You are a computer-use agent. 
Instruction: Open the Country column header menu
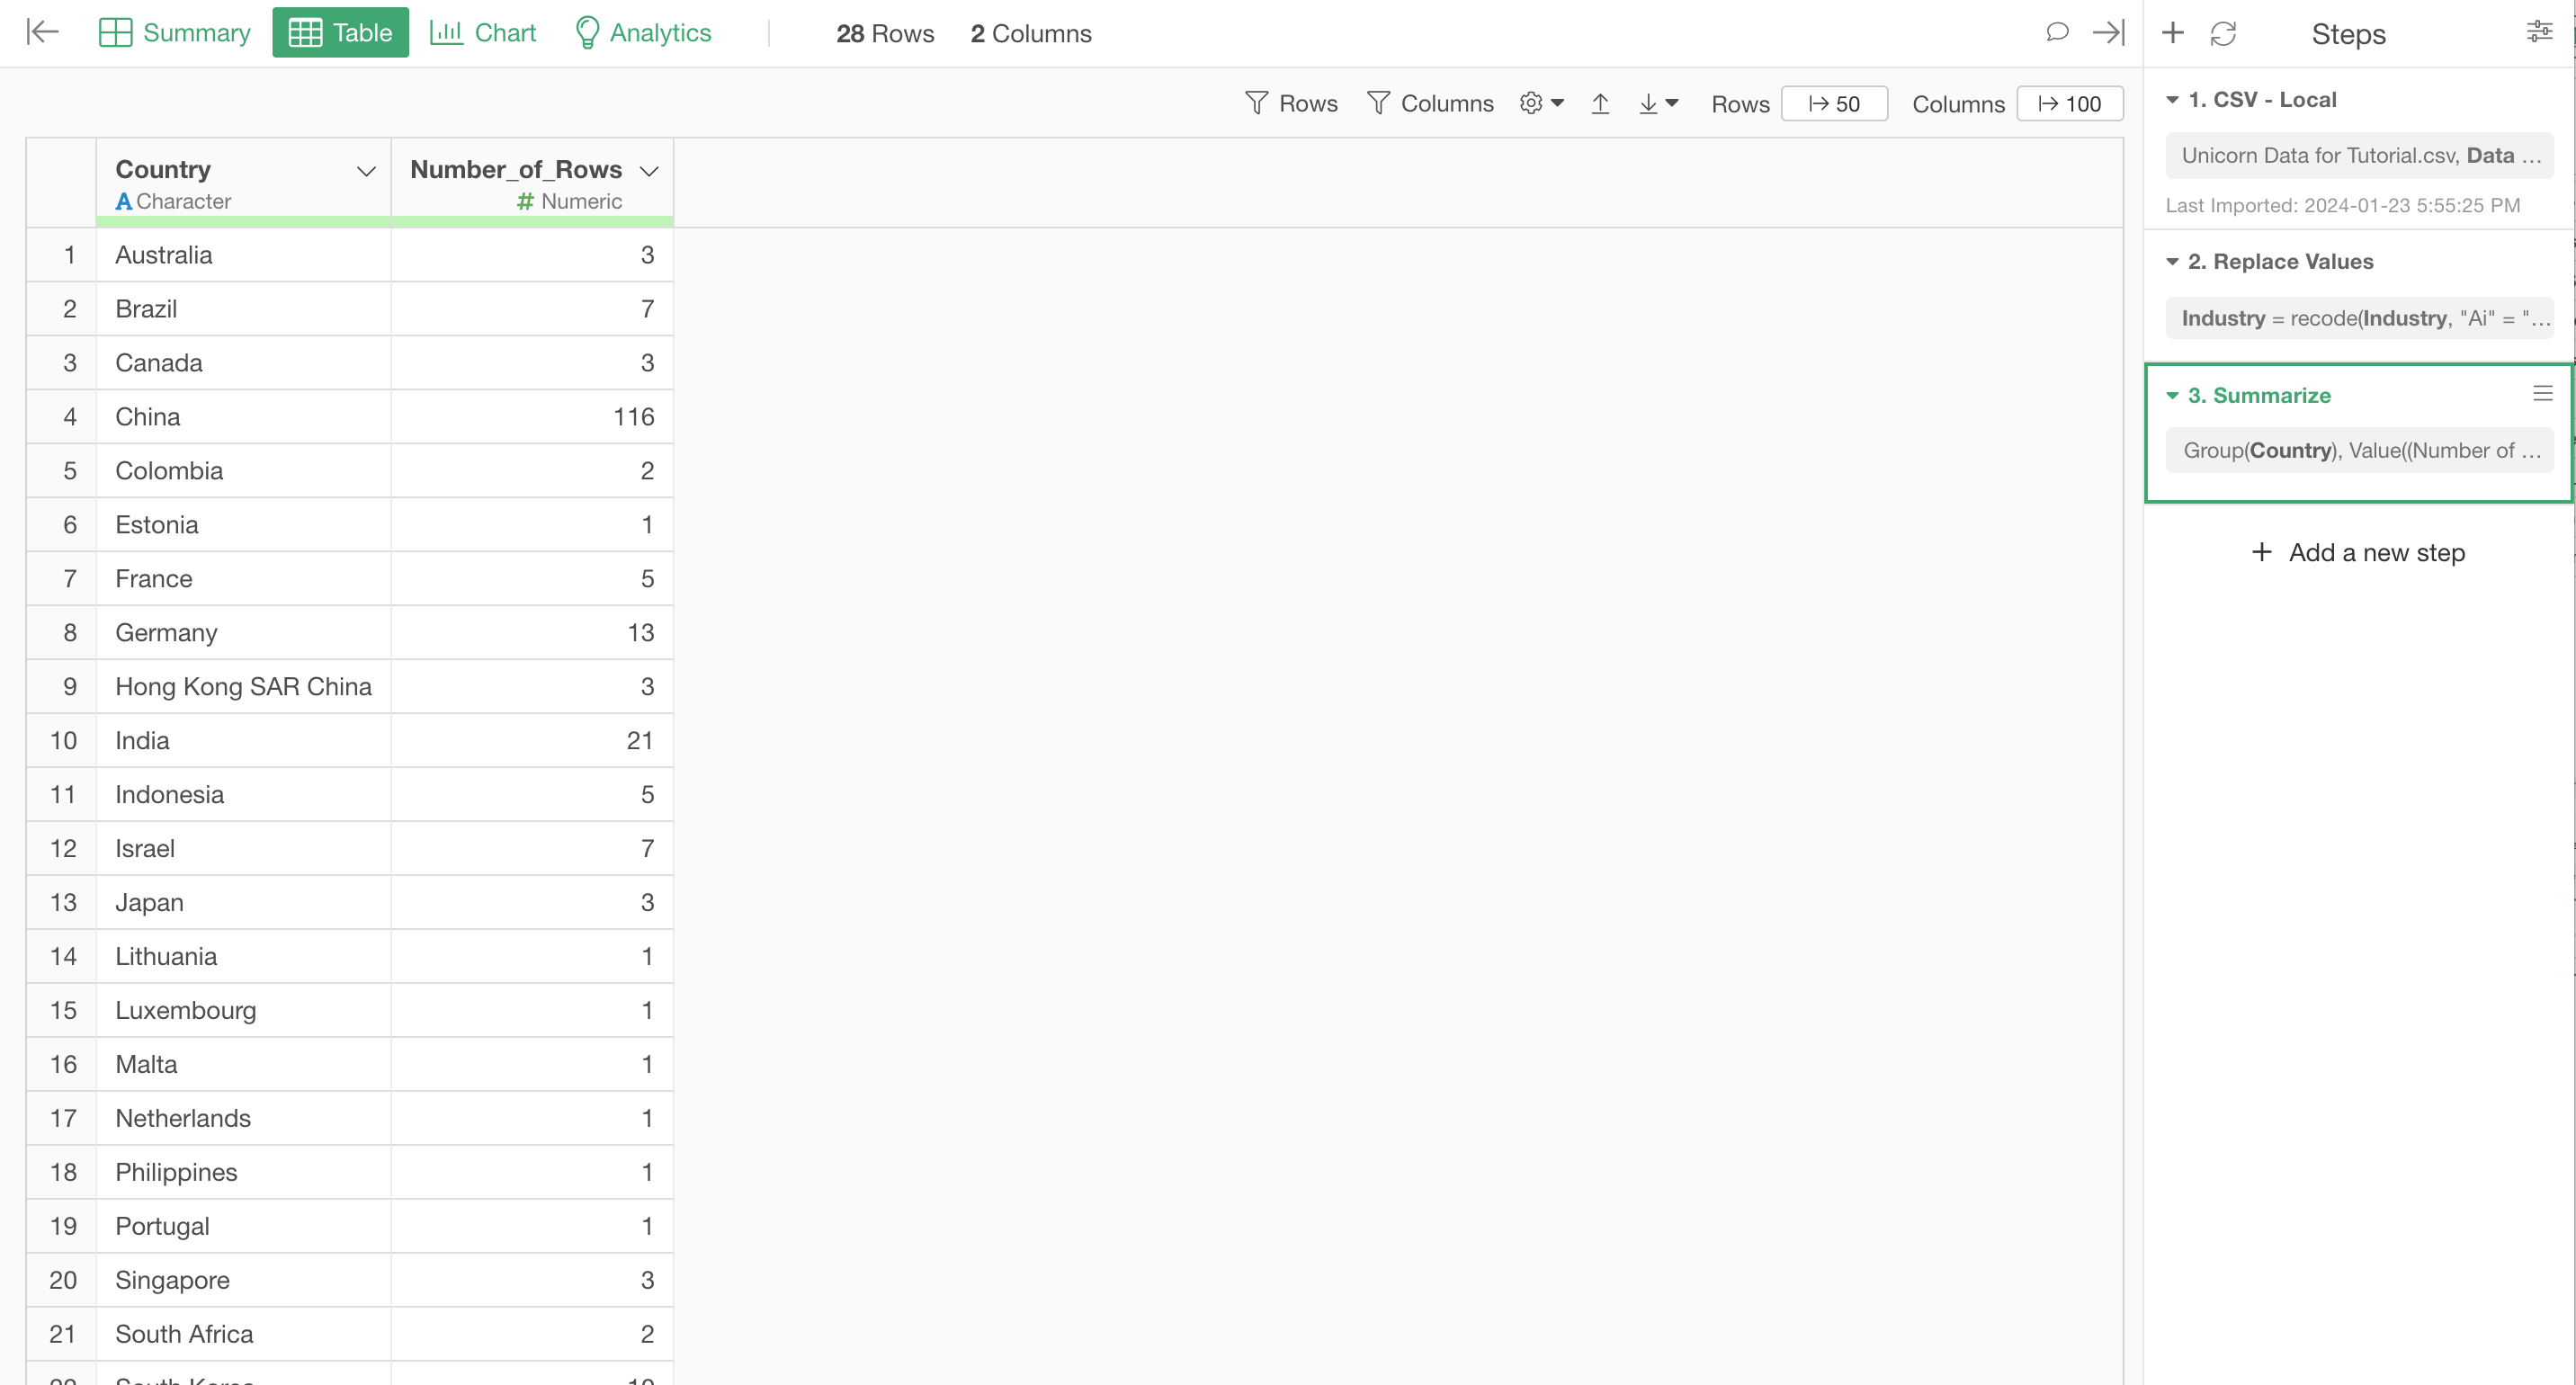366,171
